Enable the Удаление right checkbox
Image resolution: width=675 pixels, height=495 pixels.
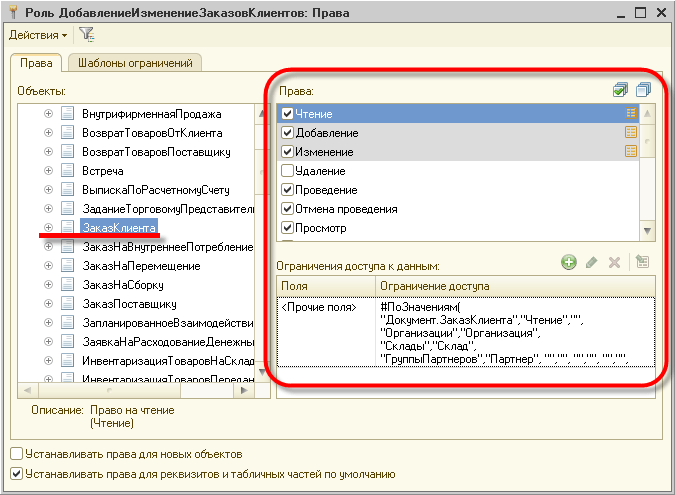pos(287,171)
